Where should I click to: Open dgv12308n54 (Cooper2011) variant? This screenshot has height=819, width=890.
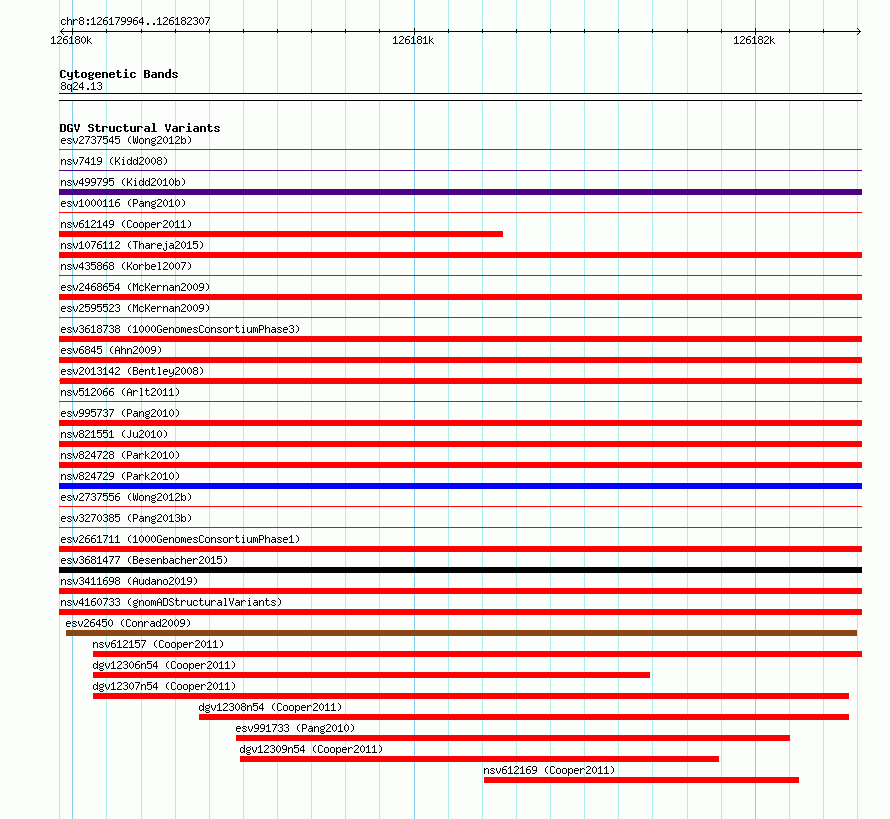(x=270, y=707)
